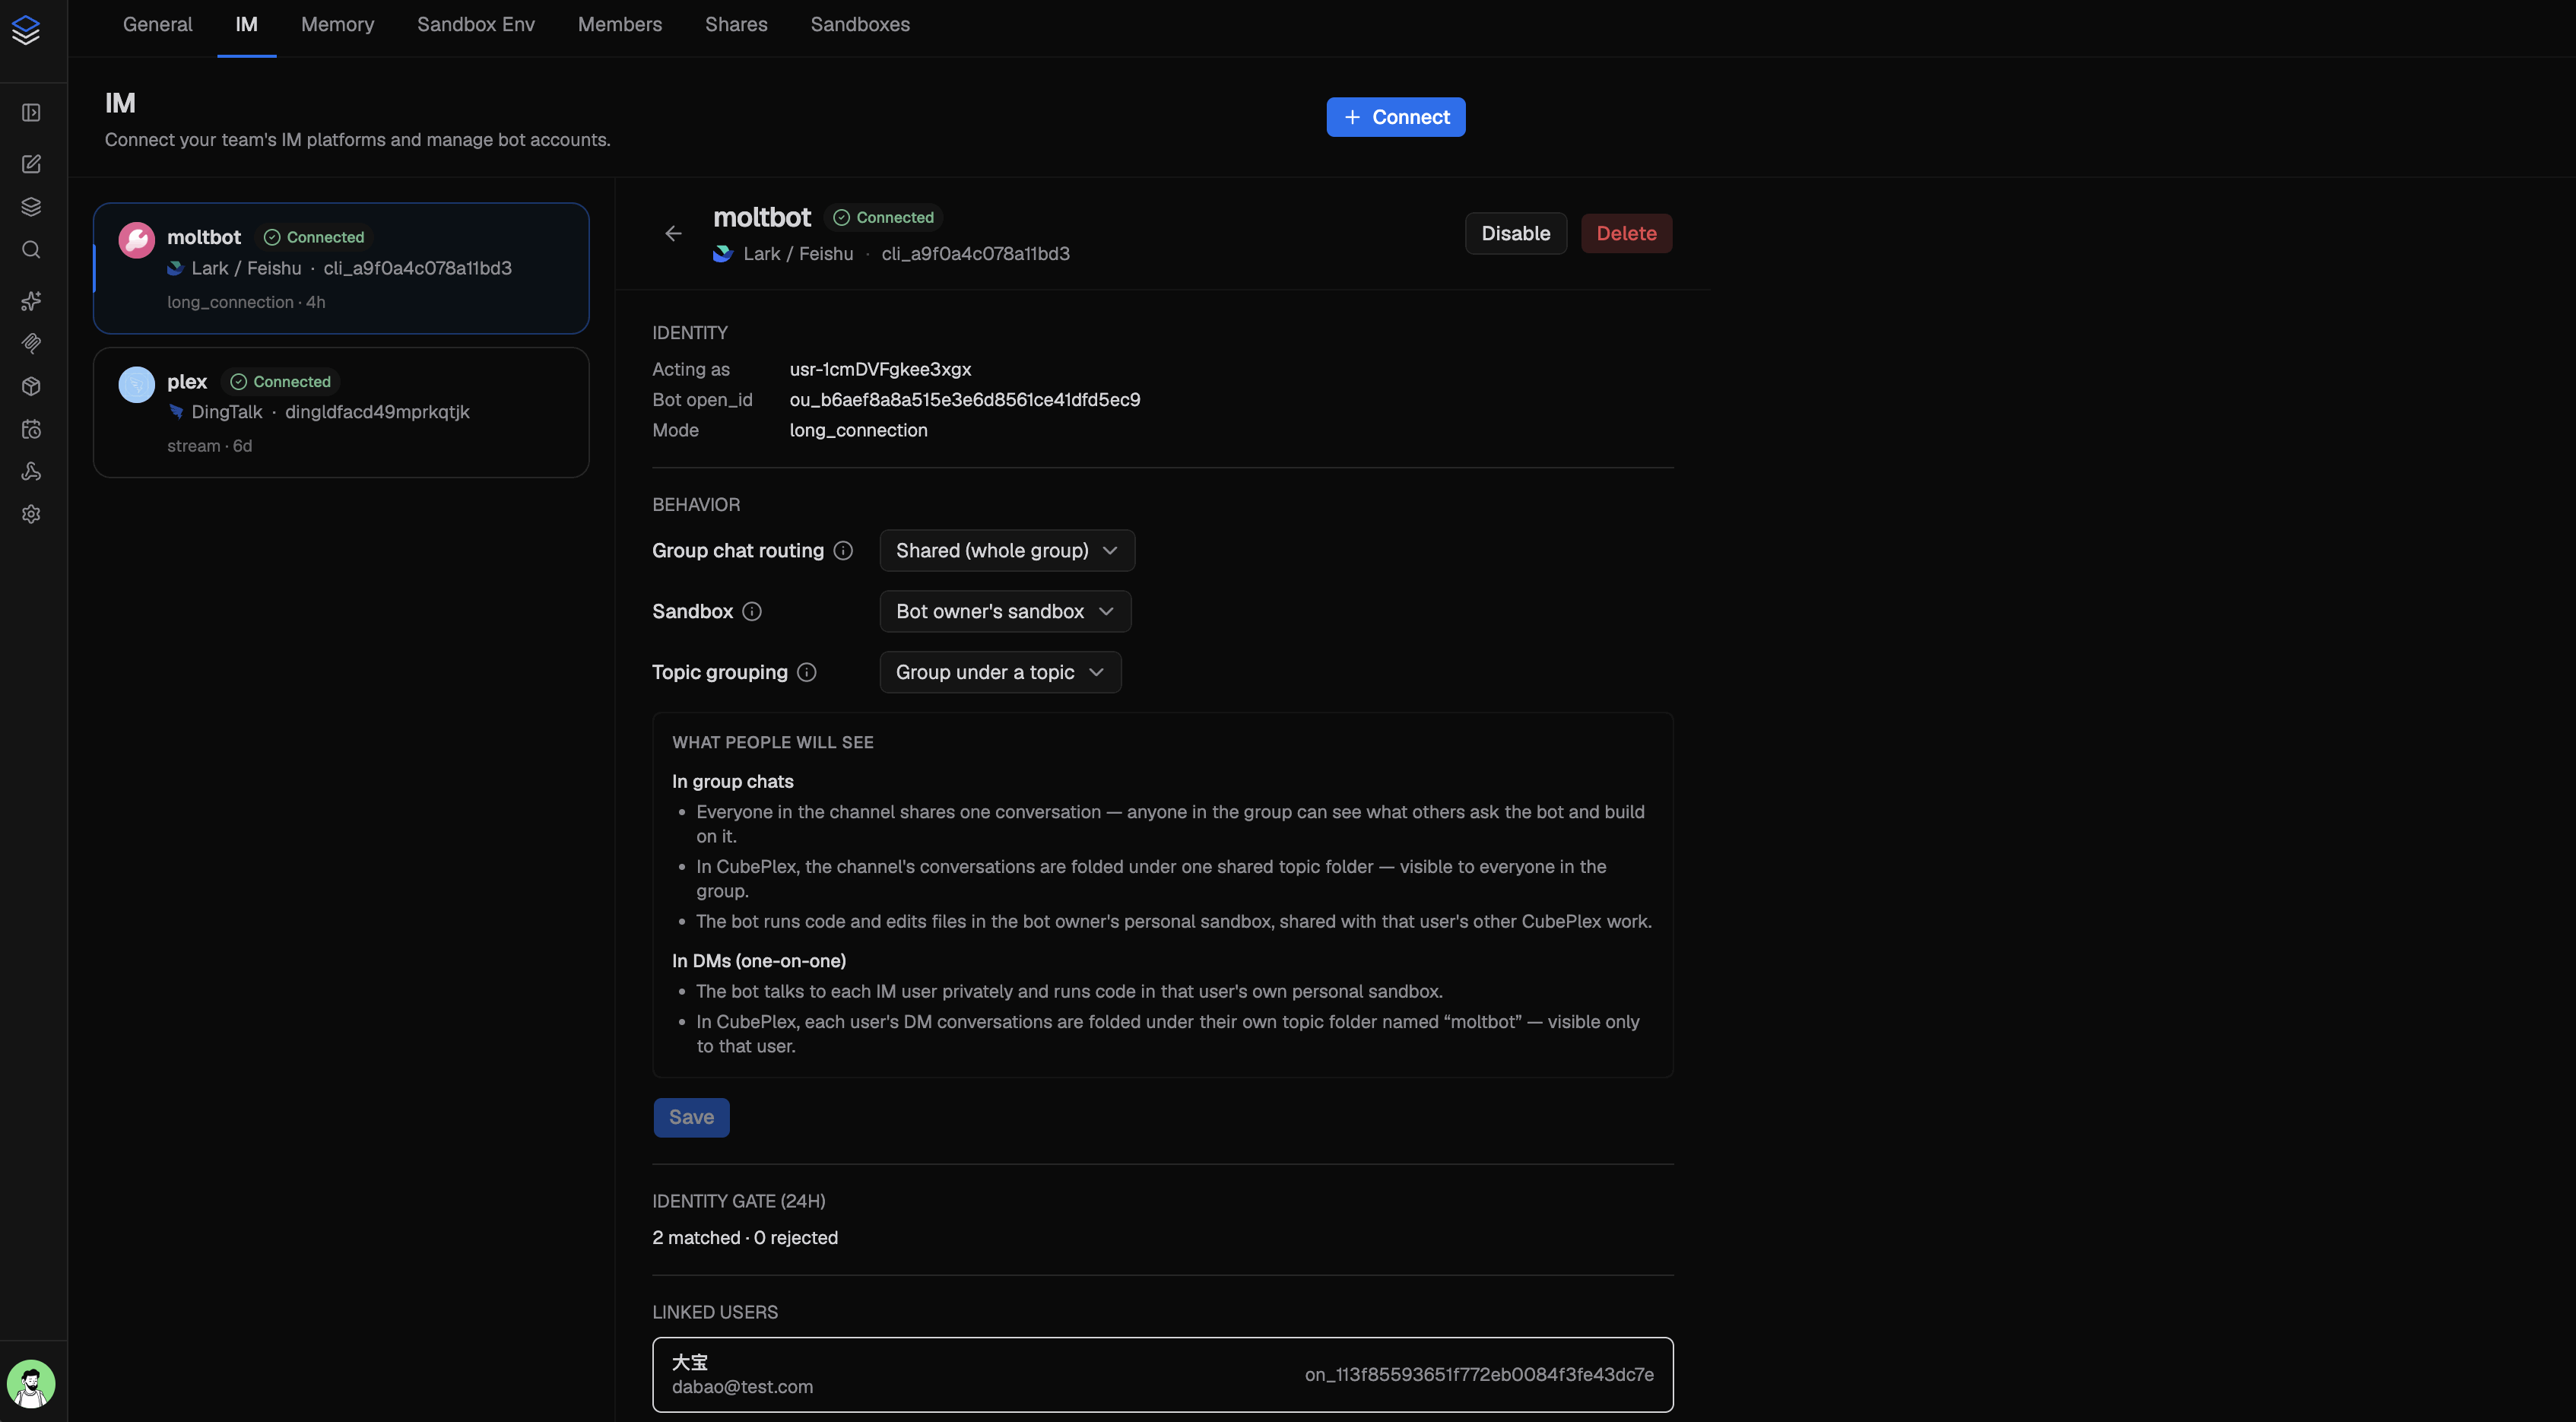
Task: Select the plex DingTalk bot card
Action: point(341,412)
